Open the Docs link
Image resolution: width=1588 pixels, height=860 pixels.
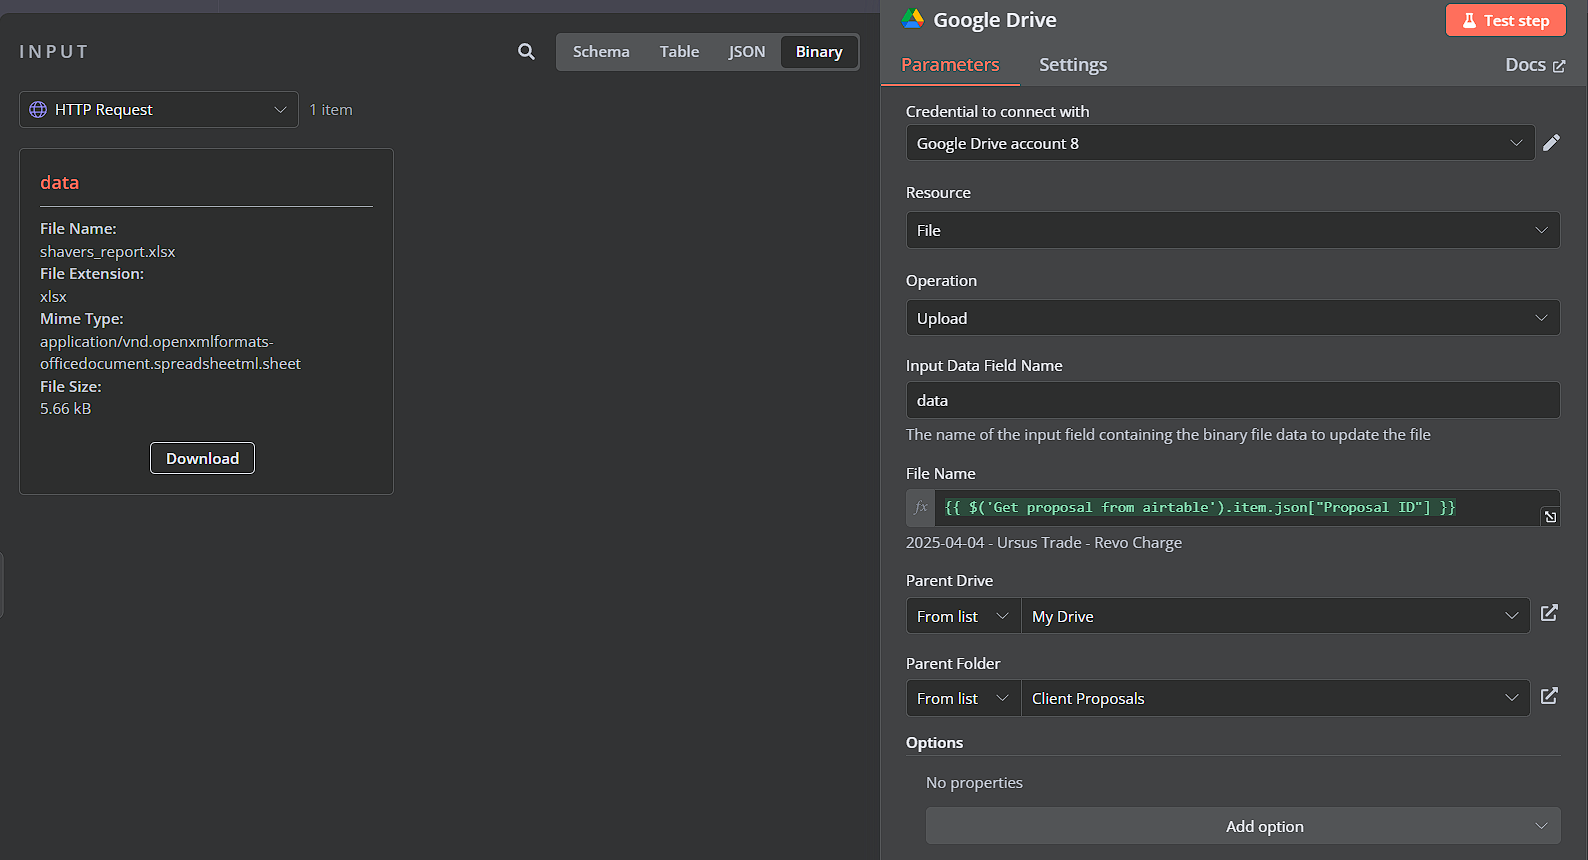coord(1535,65)
